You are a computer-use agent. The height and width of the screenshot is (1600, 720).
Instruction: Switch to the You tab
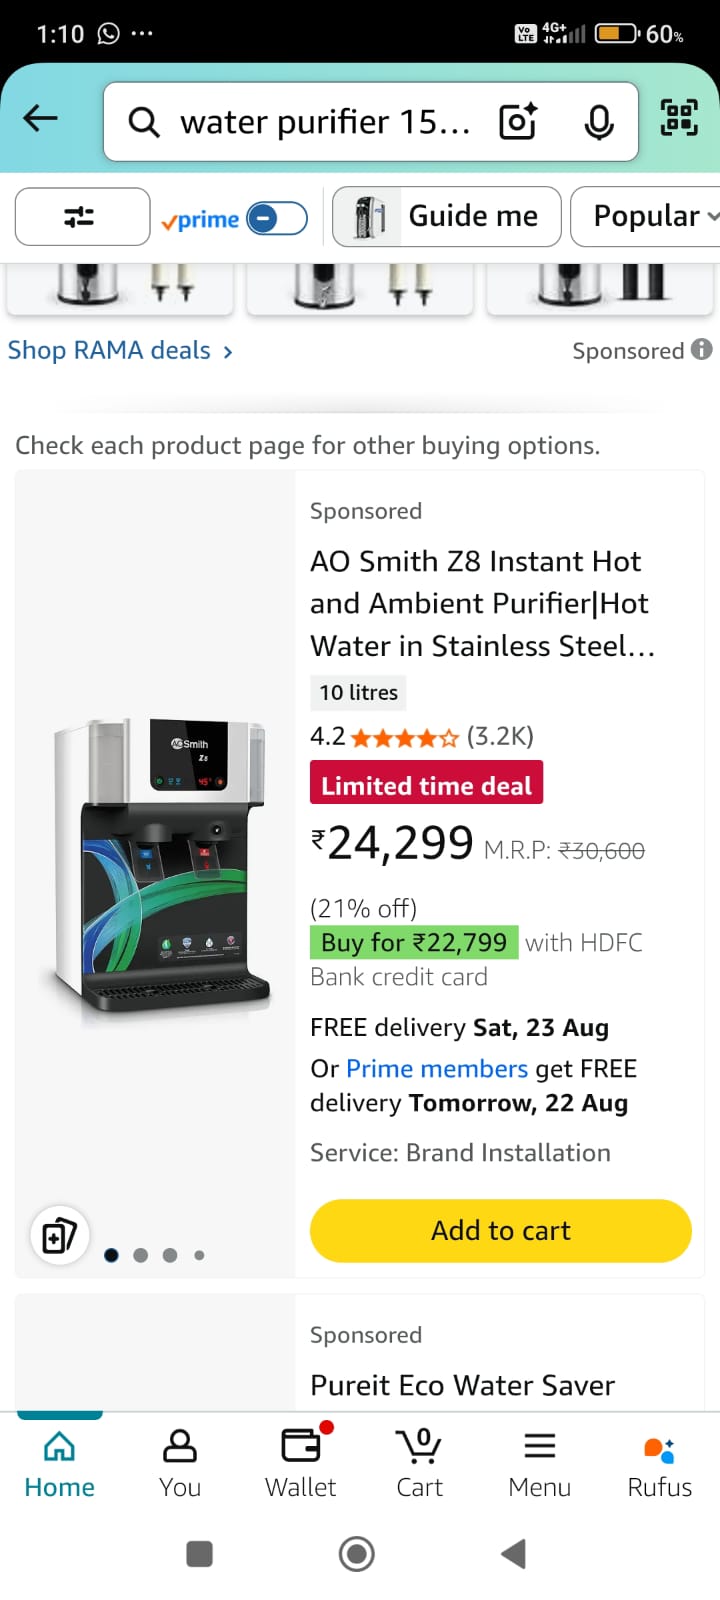[180, 1462]
